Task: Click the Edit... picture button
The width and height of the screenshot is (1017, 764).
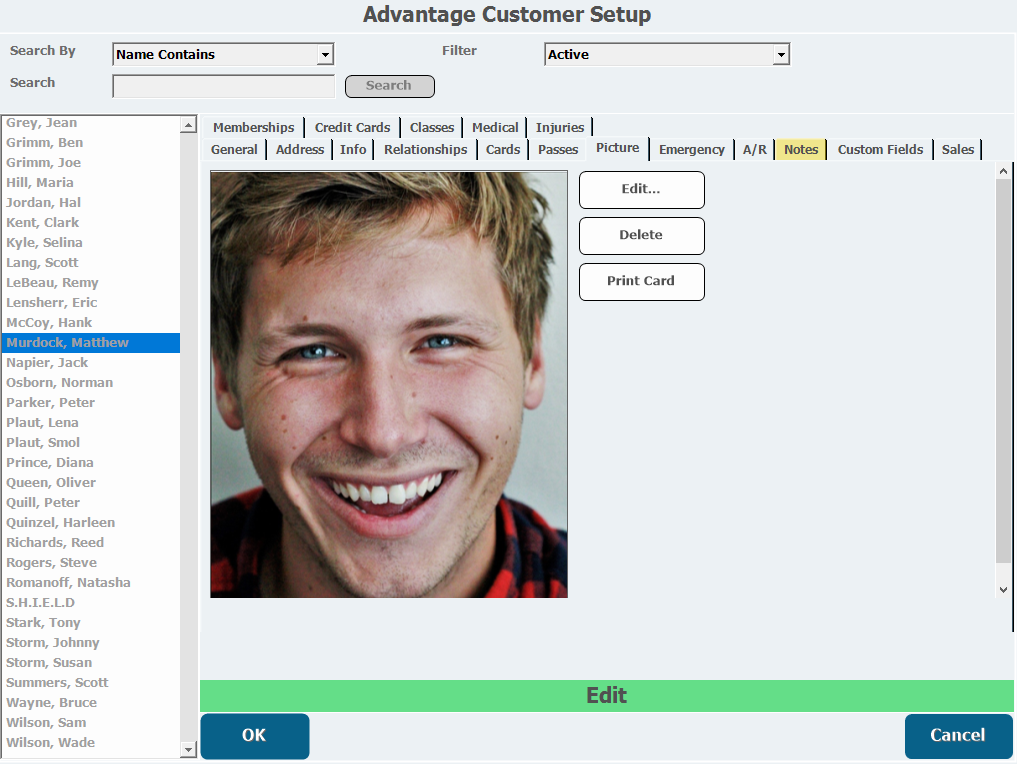Action: [641, 189]
